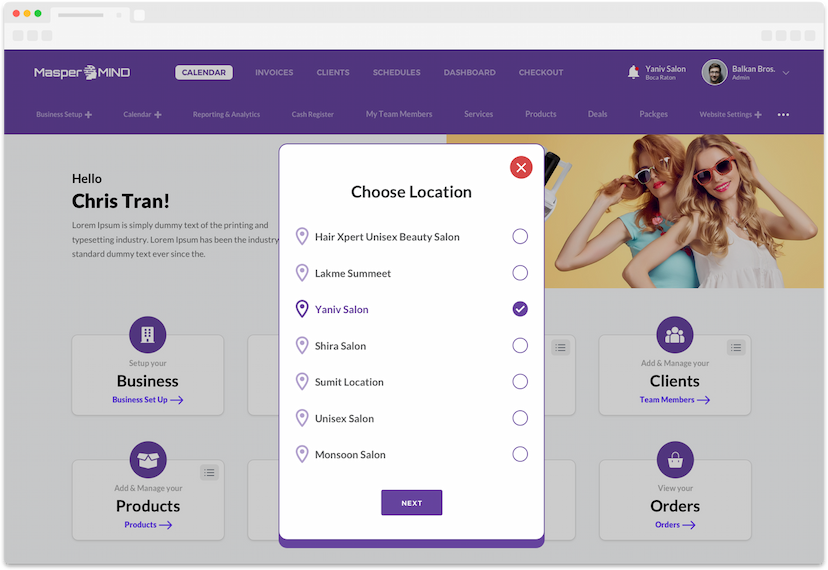Screen dimensions: 828x570
Task: Click the Products box icon
Action: [x=148, y=460]
